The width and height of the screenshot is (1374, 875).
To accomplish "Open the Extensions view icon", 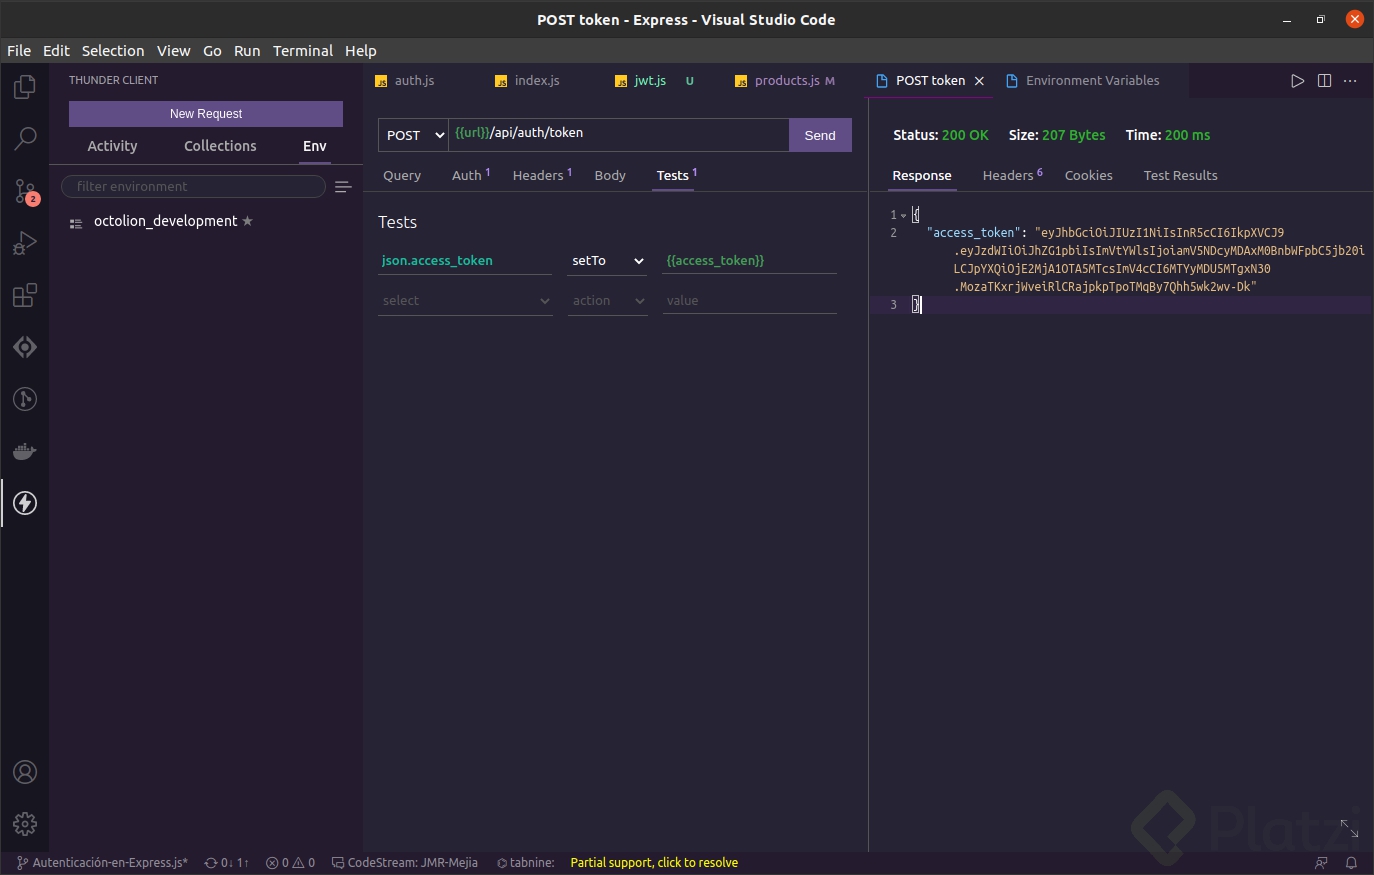I will [x=25, y=295].
